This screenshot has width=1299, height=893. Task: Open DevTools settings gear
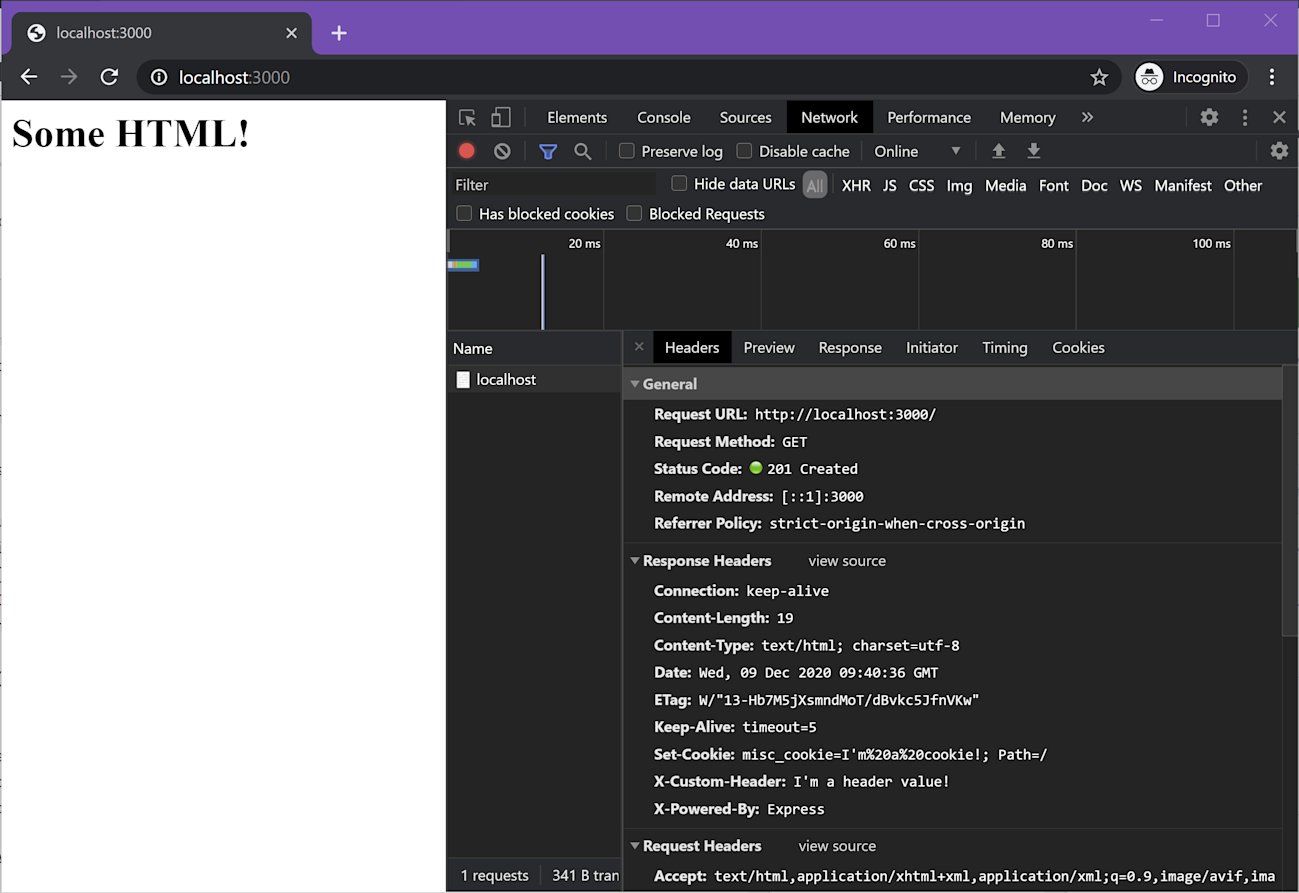[x=1209, y=117]
